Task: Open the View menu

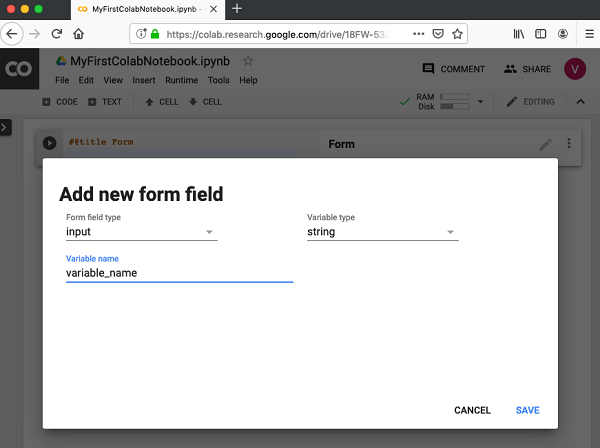Action: point(113,80)
